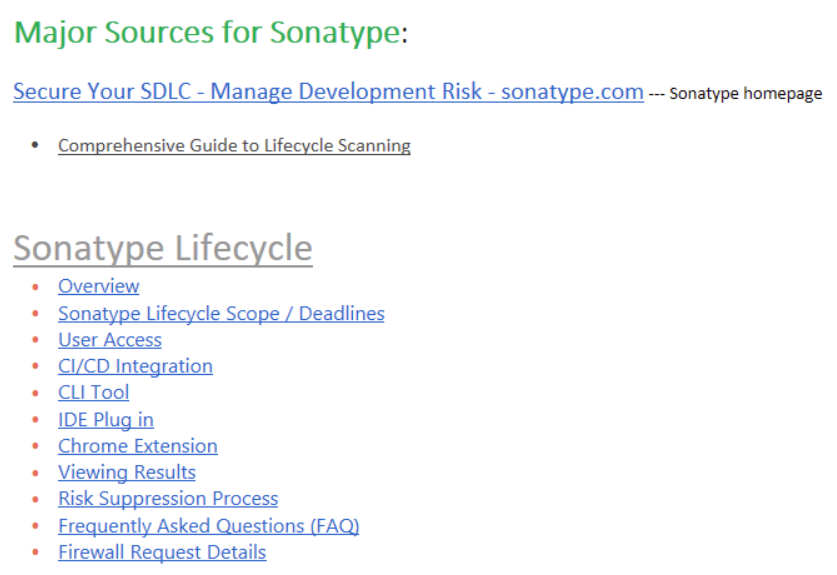The height and width of the screenshot is (575, 837).
Task: Open the User Access link
Action: point(109,340)
